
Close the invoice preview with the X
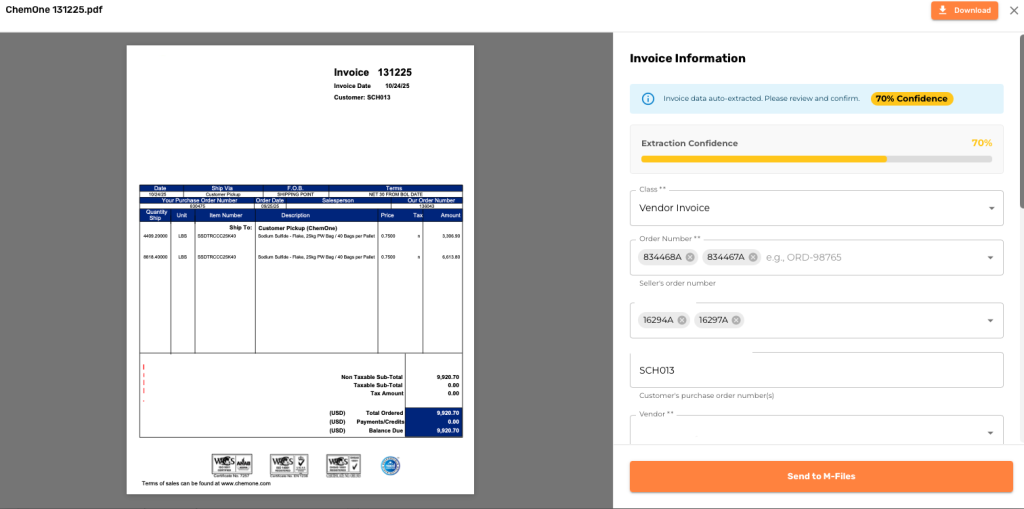(1011, 10)
